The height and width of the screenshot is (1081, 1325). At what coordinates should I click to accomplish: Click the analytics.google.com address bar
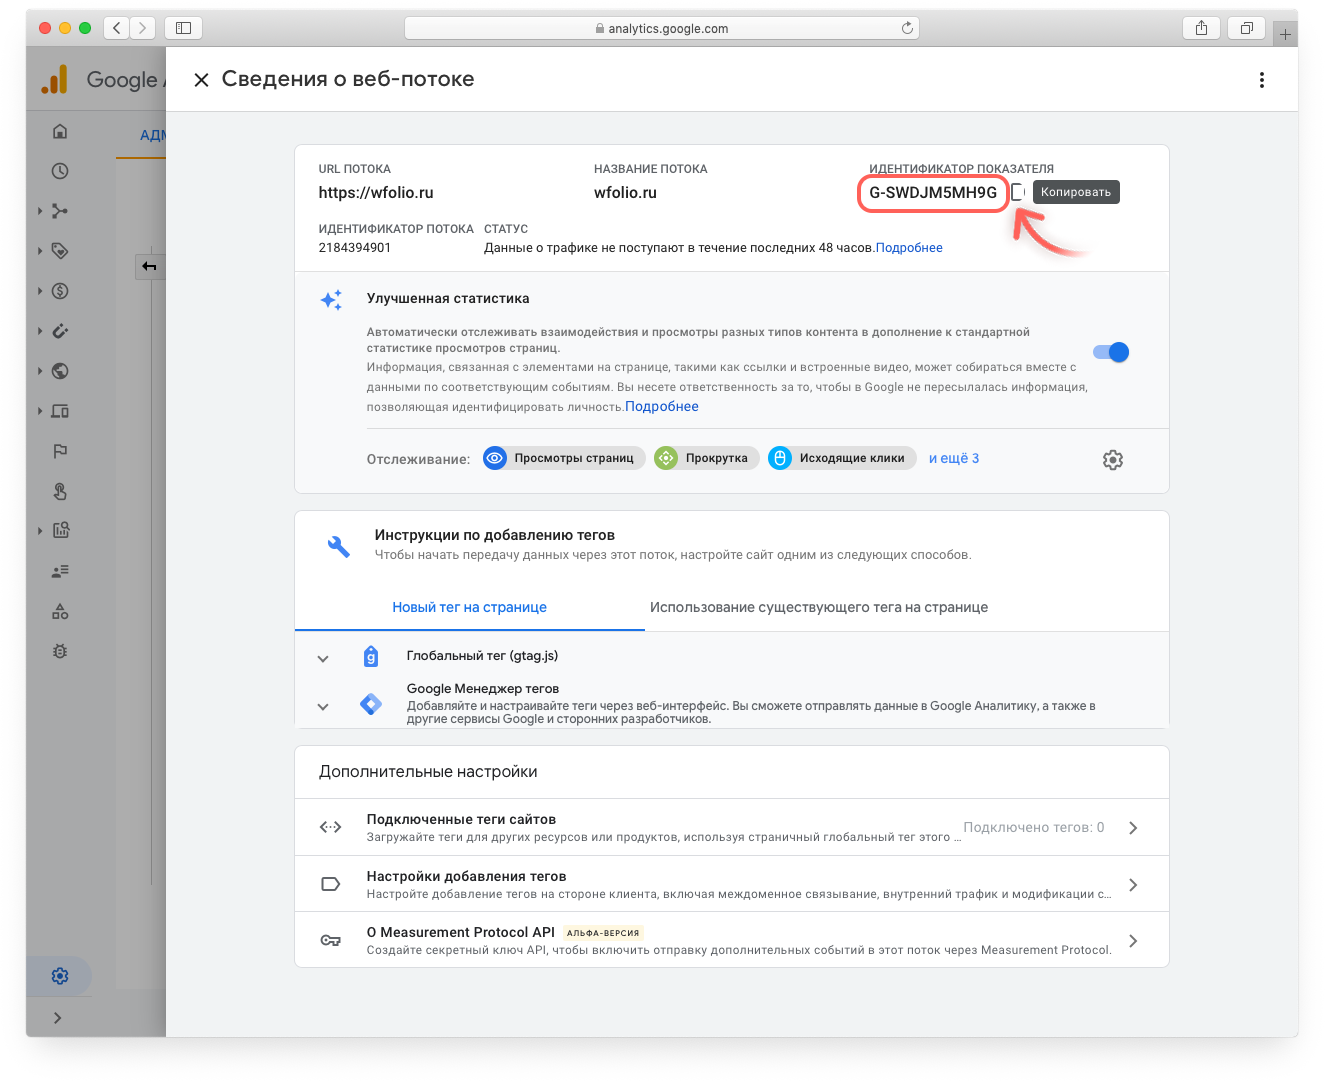(x=662, y=28)
